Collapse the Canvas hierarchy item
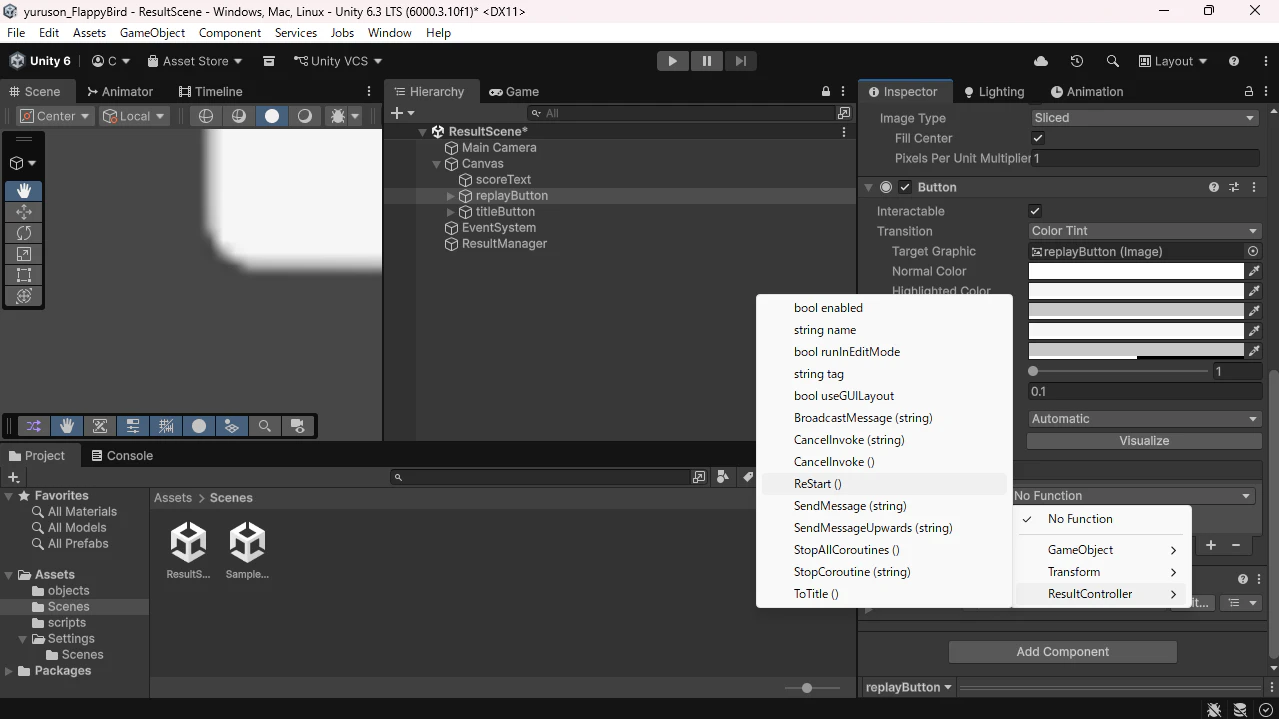1279x719 pixels. click(x=436, y=164)
